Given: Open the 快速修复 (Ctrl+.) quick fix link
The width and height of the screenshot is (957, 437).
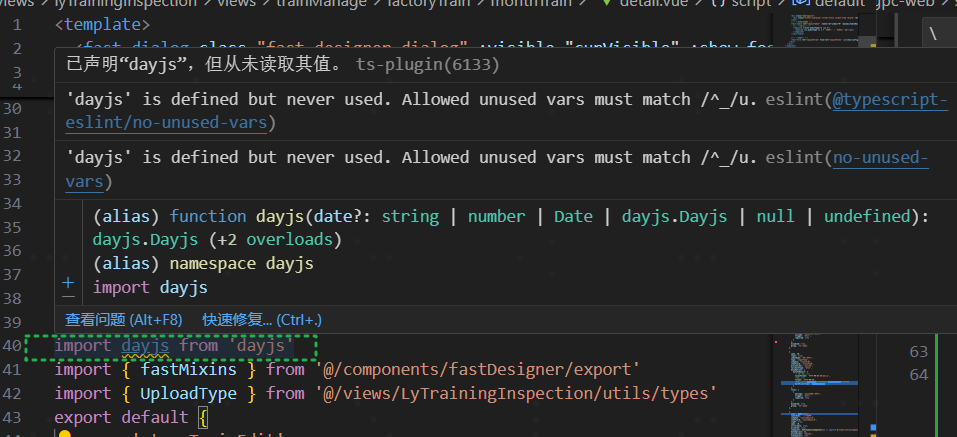Looking at the screenshot, I should pyautogui.click(x=262, y=319).
